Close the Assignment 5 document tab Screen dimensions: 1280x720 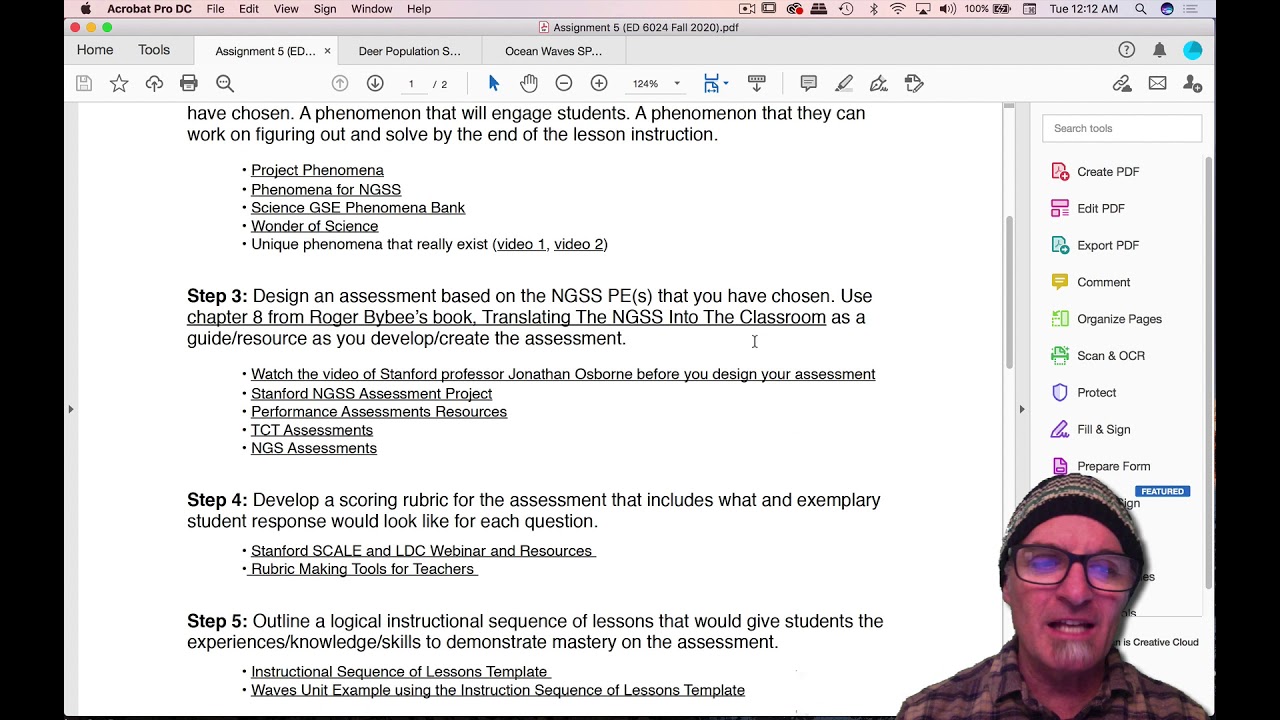(327, 51)
